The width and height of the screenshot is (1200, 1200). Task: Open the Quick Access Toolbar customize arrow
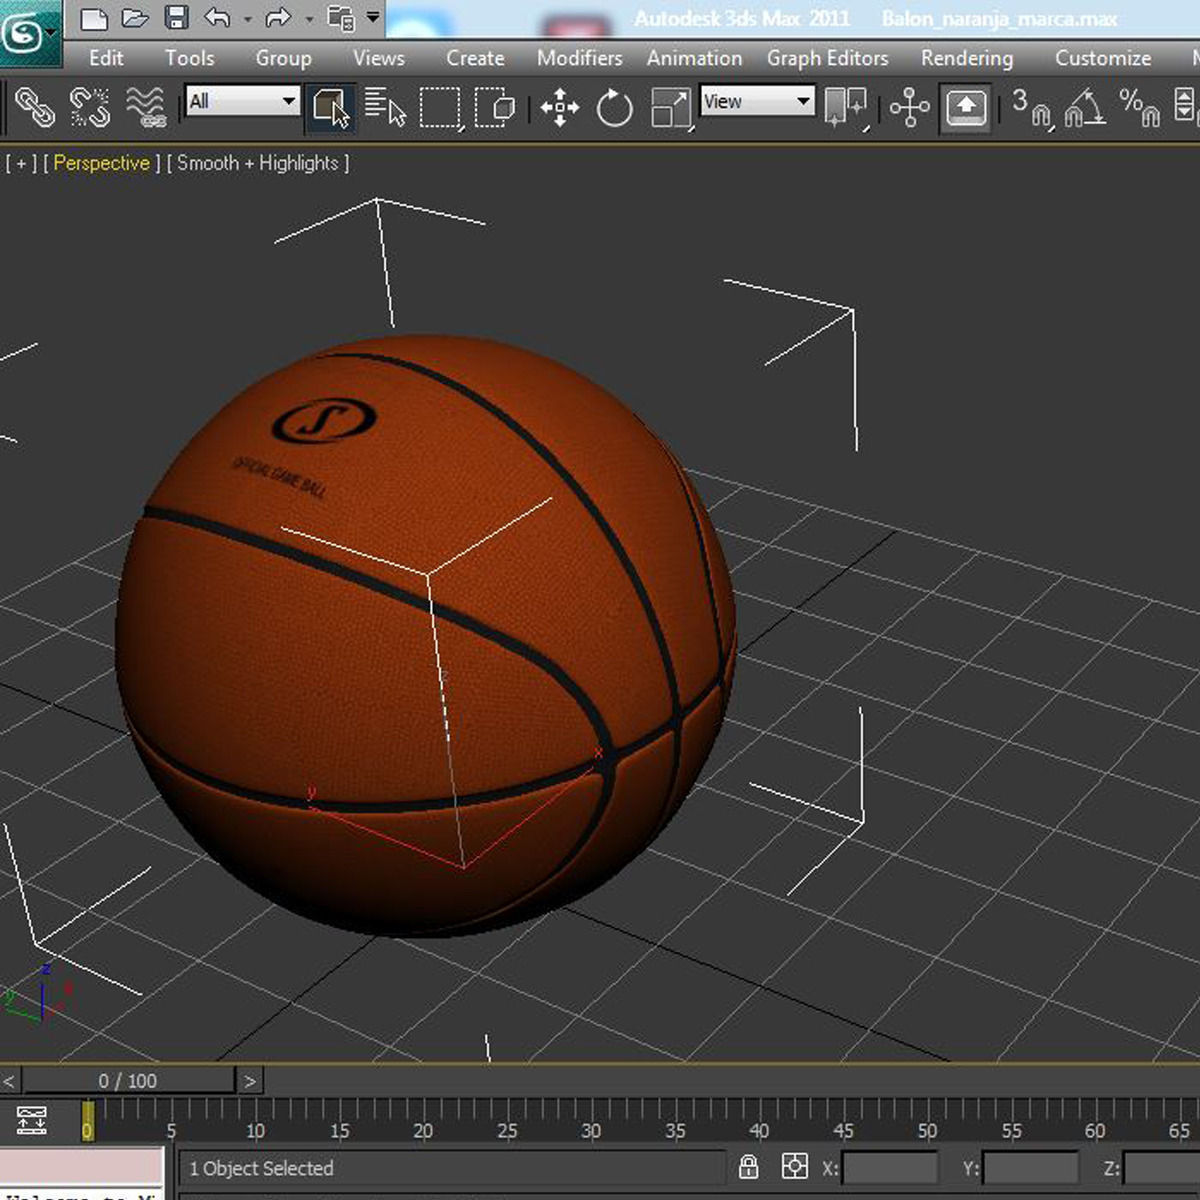point(372,17)
